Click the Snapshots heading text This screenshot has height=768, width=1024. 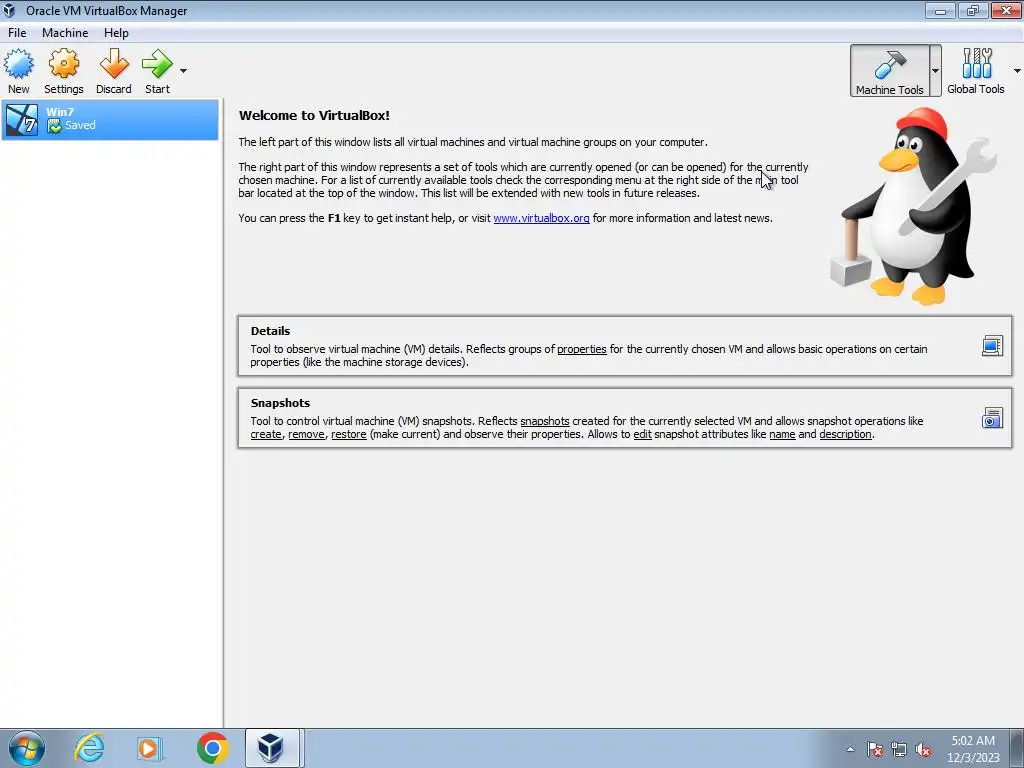pos(280,403)
